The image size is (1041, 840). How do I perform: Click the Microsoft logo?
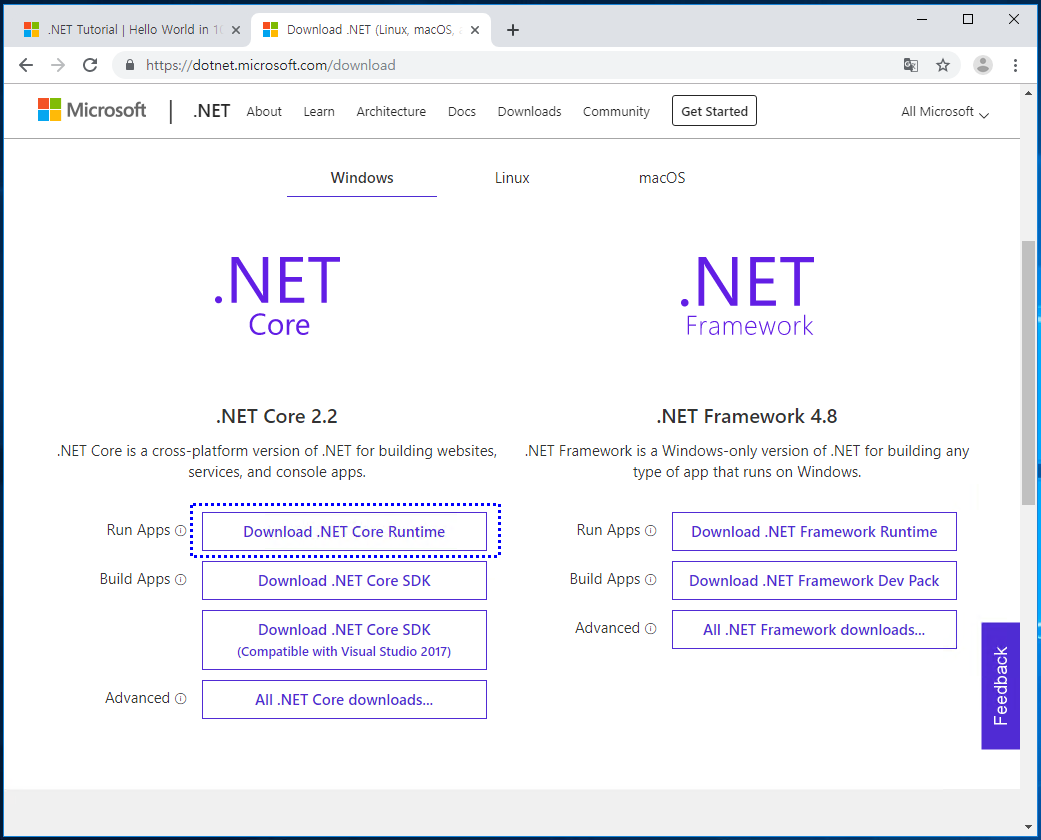[92, 110]
